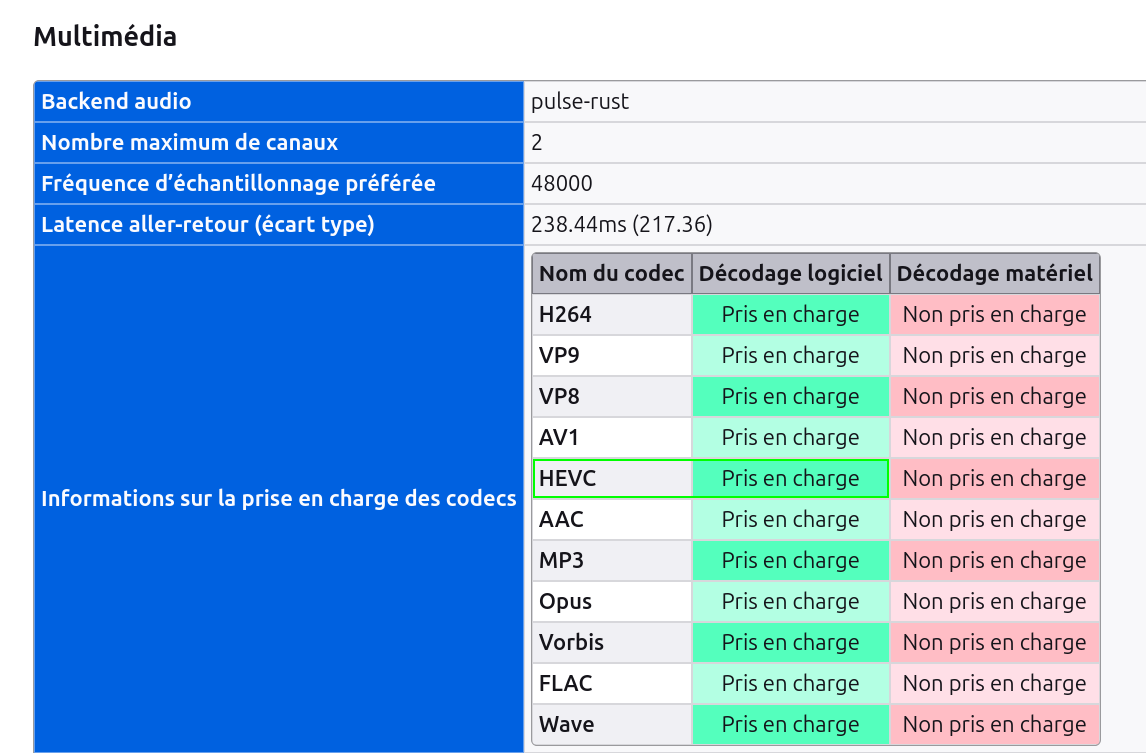1146x753 pixels.
Task: Click HEVC software decoding Pris en charge
Action: [791, 478]
